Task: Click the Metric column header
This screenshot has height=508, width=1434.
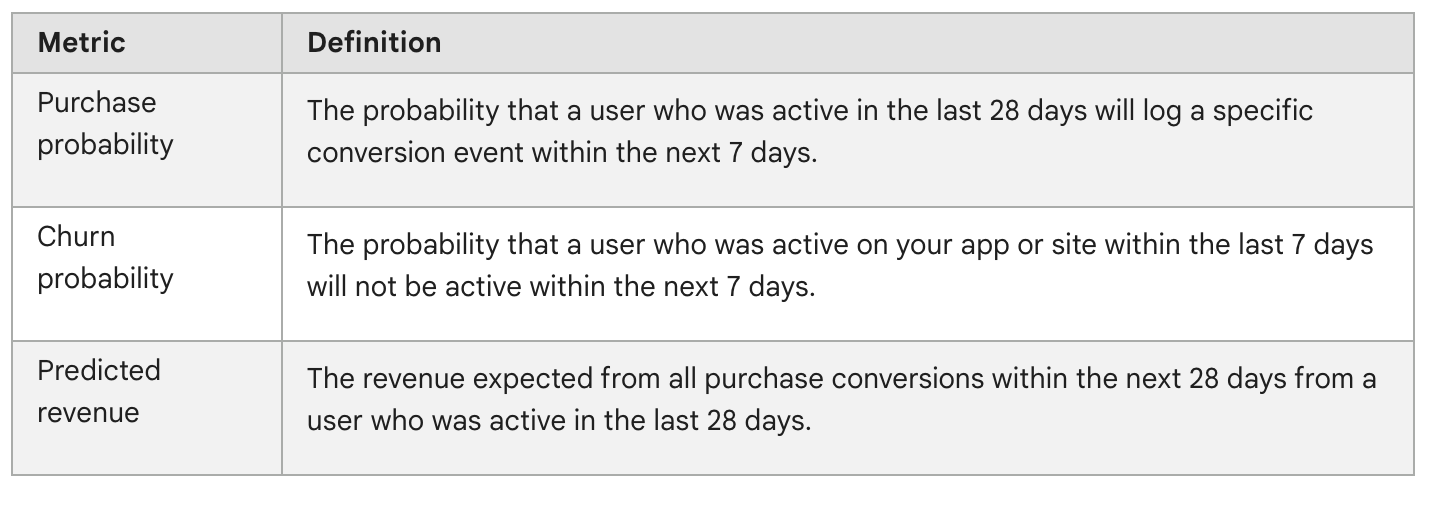Action: tap(147, 43)
